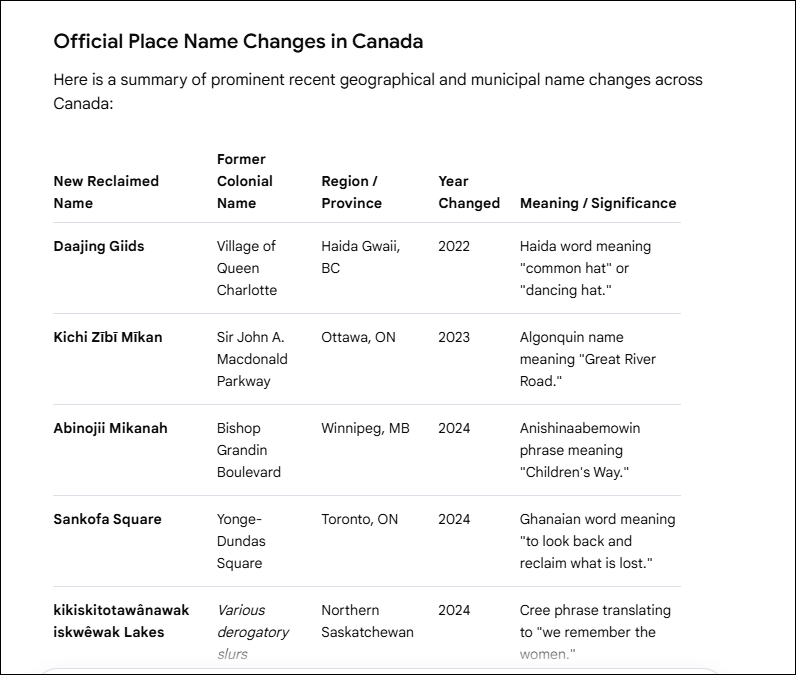Click the 2022 year cell
The image size is (796, 675).
tap(454, 246)
